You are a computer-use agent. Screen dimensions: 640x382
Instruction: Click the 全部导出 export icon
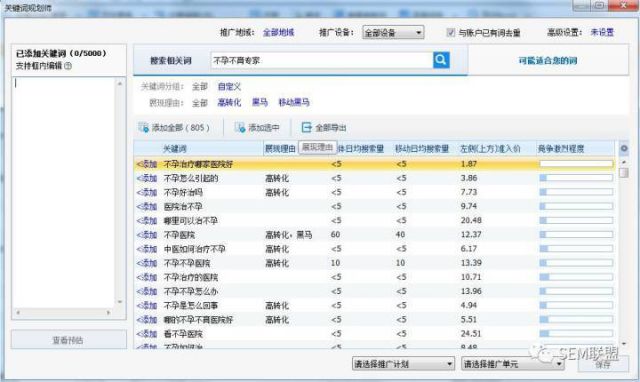(306, 127)
